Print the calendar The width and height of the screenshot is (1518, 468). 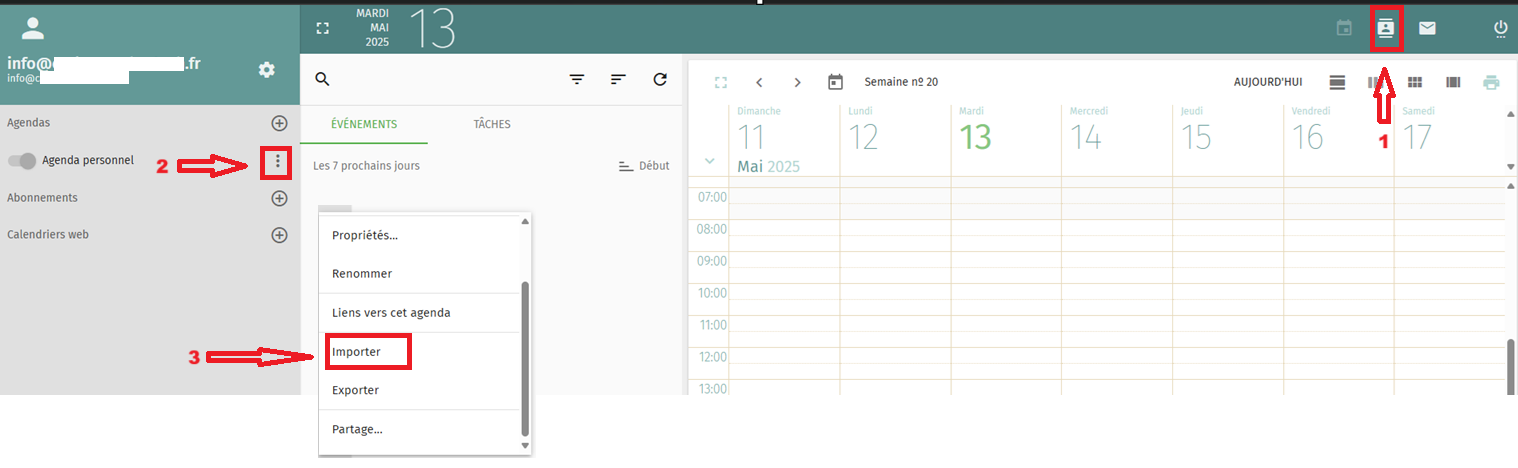click(x=1492, y=82)
